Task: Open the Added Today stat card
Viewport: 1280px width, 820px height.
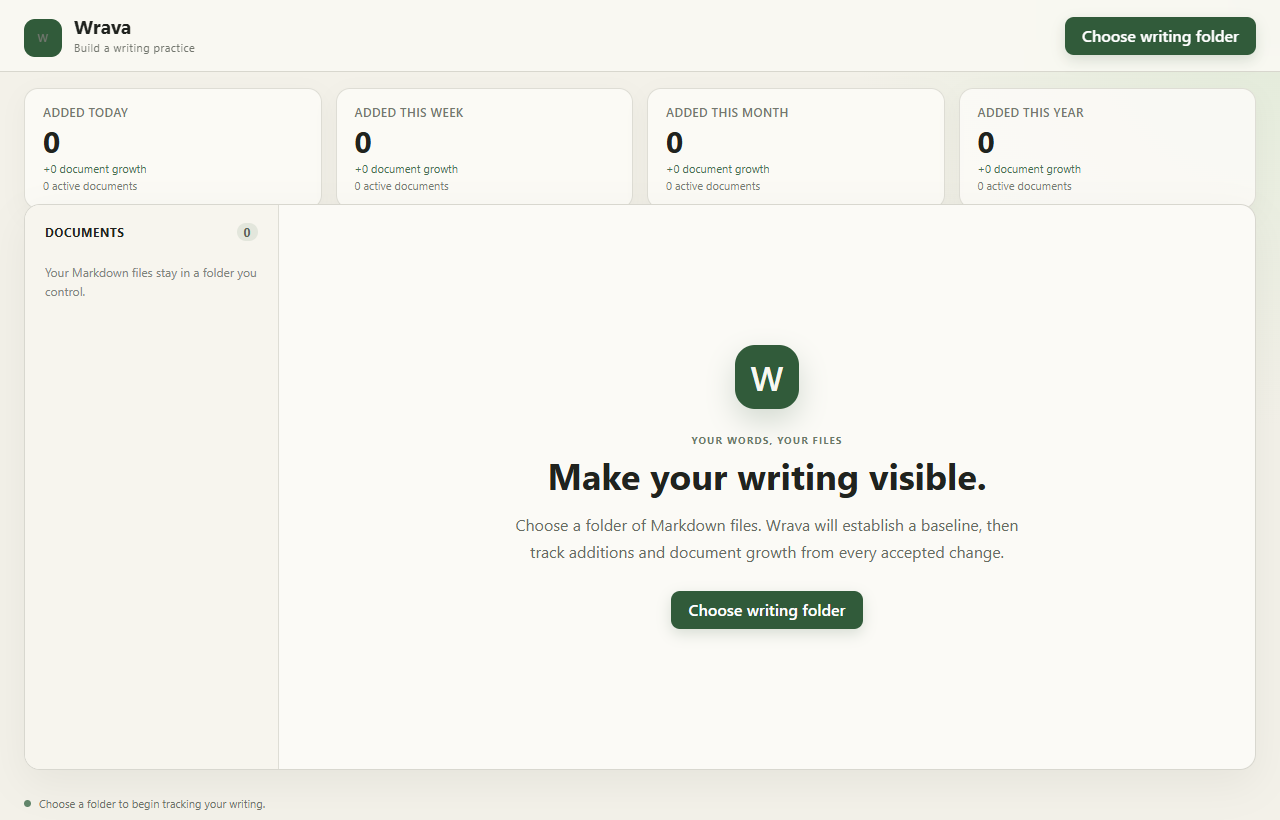Action: (173, 147)
